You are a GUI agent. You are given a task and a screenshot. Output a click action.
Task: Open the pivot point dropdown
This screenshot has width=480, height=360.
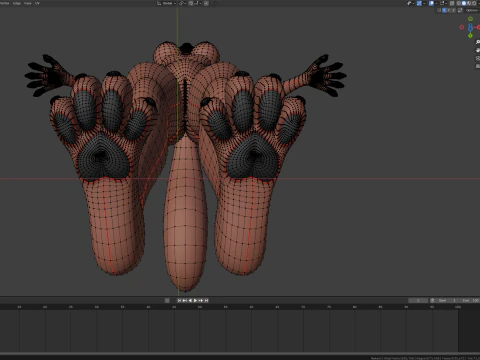[x=182, y=3]
